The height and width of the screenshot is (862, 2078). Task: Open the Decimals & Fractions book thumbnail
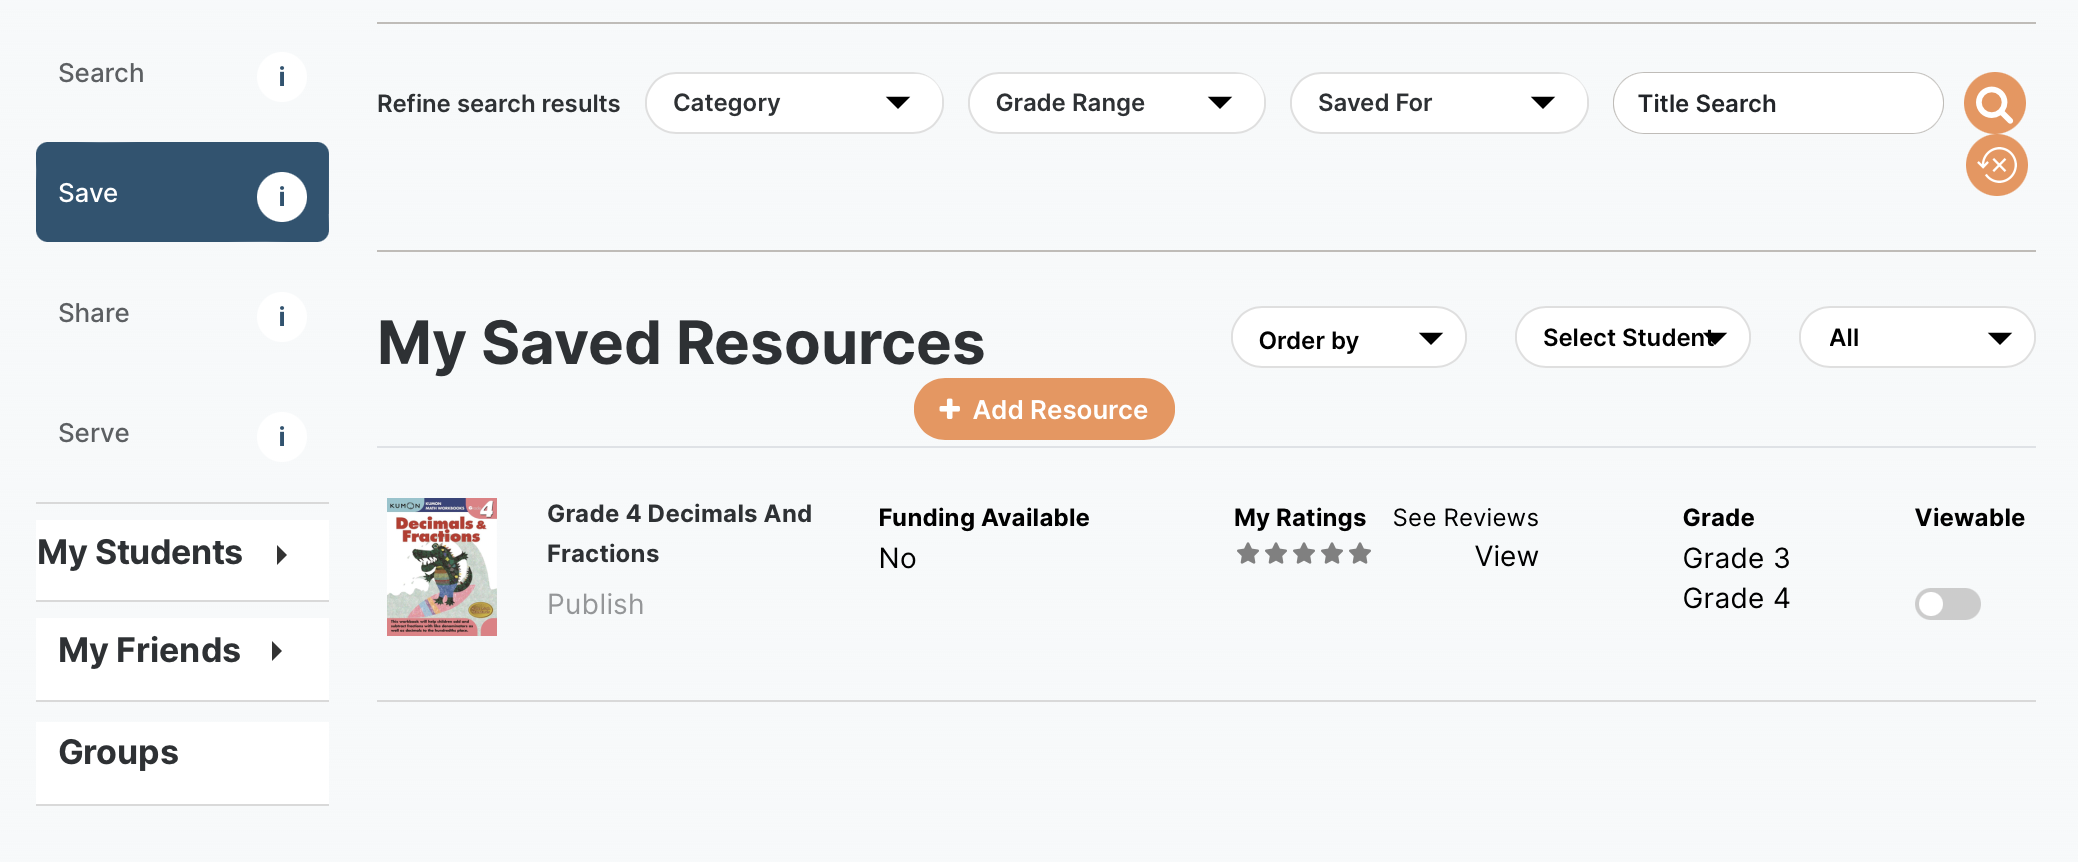pyautogui.click(x=442, y=567)
